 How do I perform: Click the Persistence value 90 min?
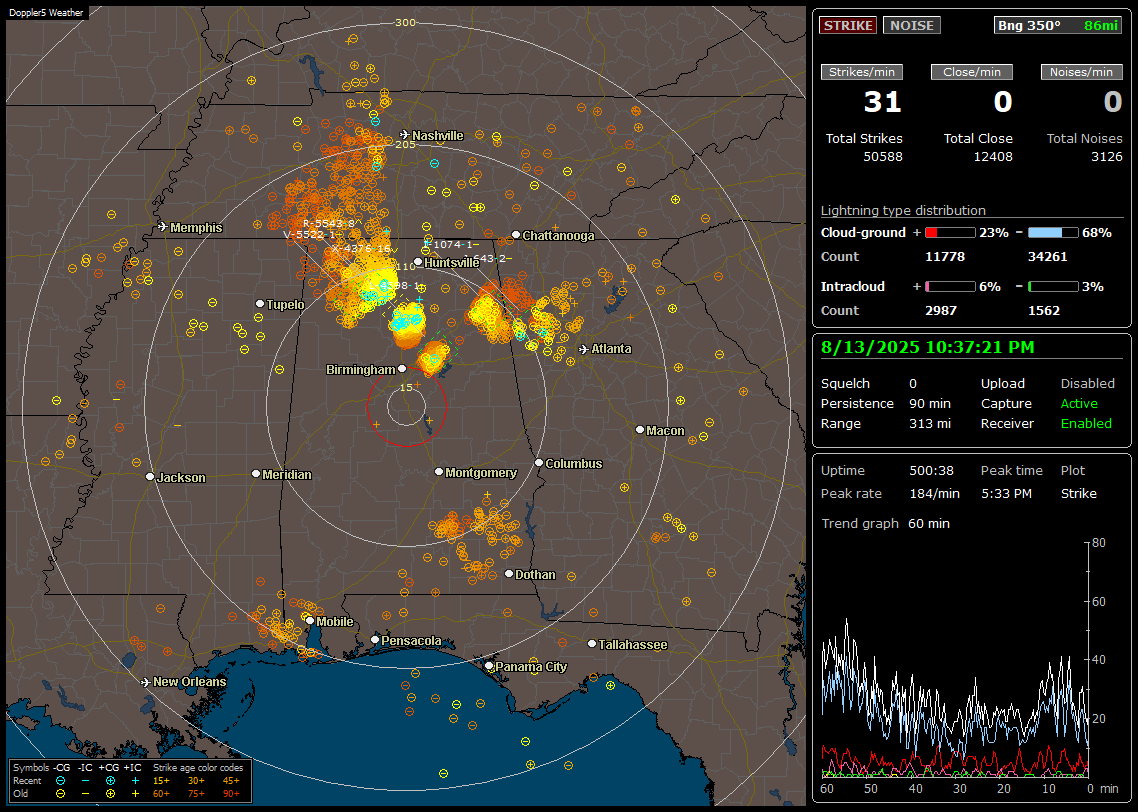930,403
